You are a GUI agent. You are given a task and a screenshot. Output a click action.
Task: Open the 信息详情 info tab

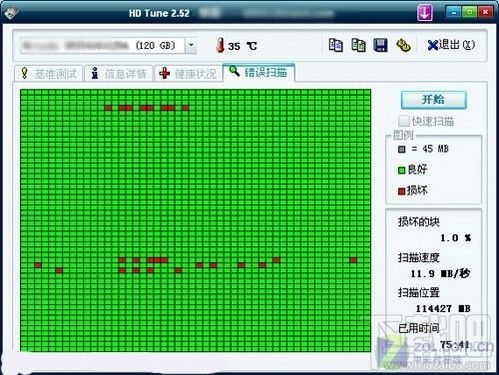[x=119, y=73]
